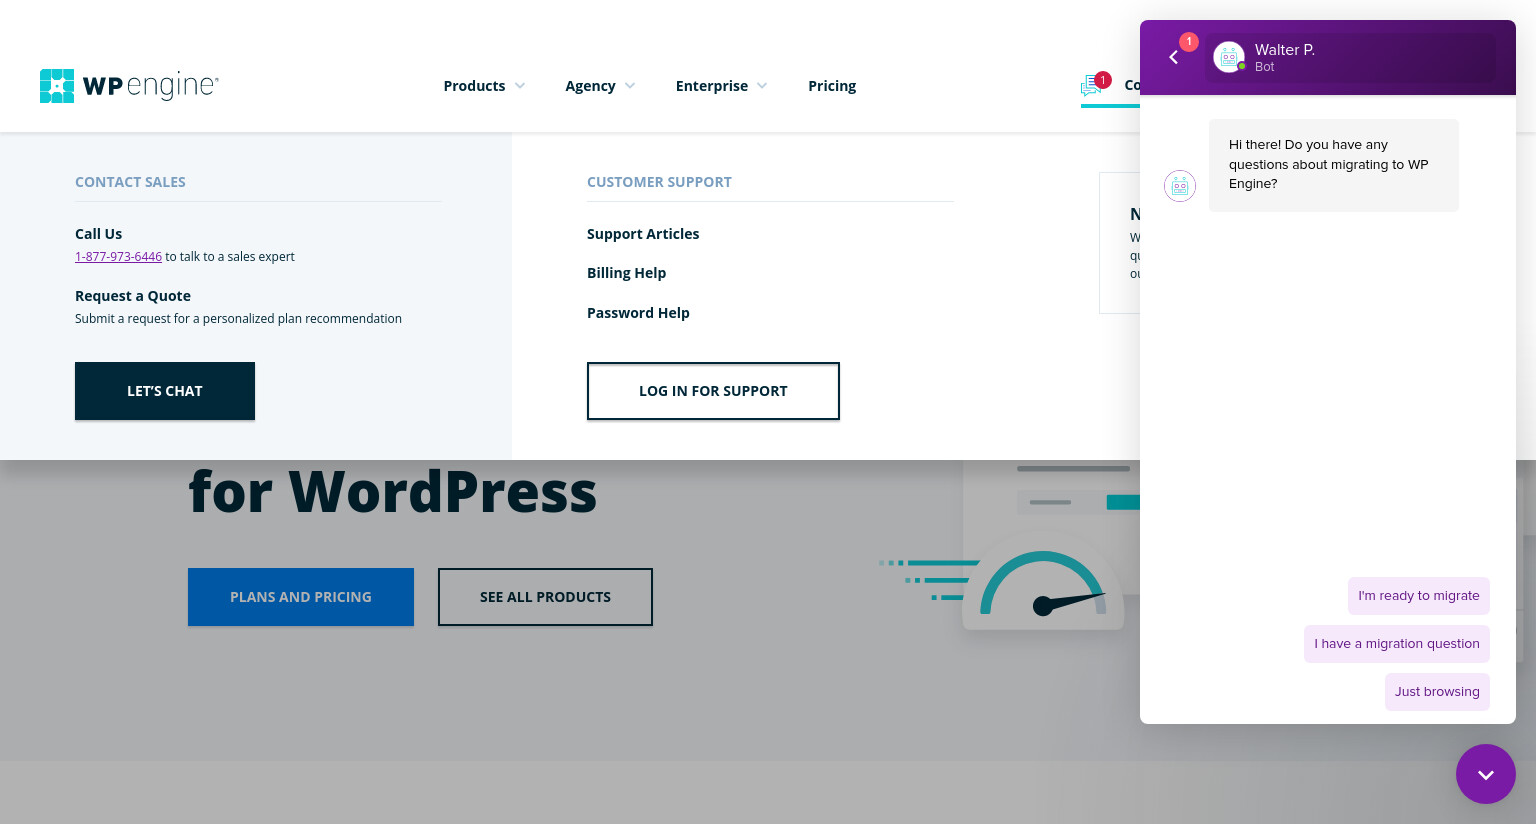Viewport: 1536px width, 824px height.
Task: Click the "CONTACT SALES" heading
Action: [x=130, y=182]
